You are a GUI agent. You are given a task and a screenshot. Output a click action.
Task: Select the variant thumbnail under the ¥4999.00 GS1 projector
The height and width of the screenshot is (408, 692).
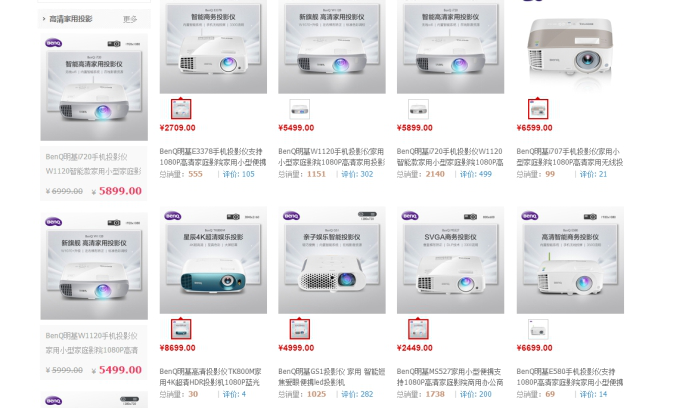[300, 329]
